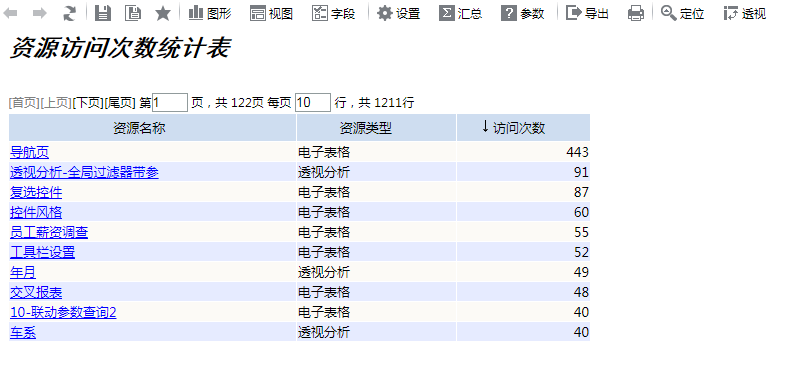Click the 87 visit count cell
802x385 pixels.
click(x=523, y=192)
